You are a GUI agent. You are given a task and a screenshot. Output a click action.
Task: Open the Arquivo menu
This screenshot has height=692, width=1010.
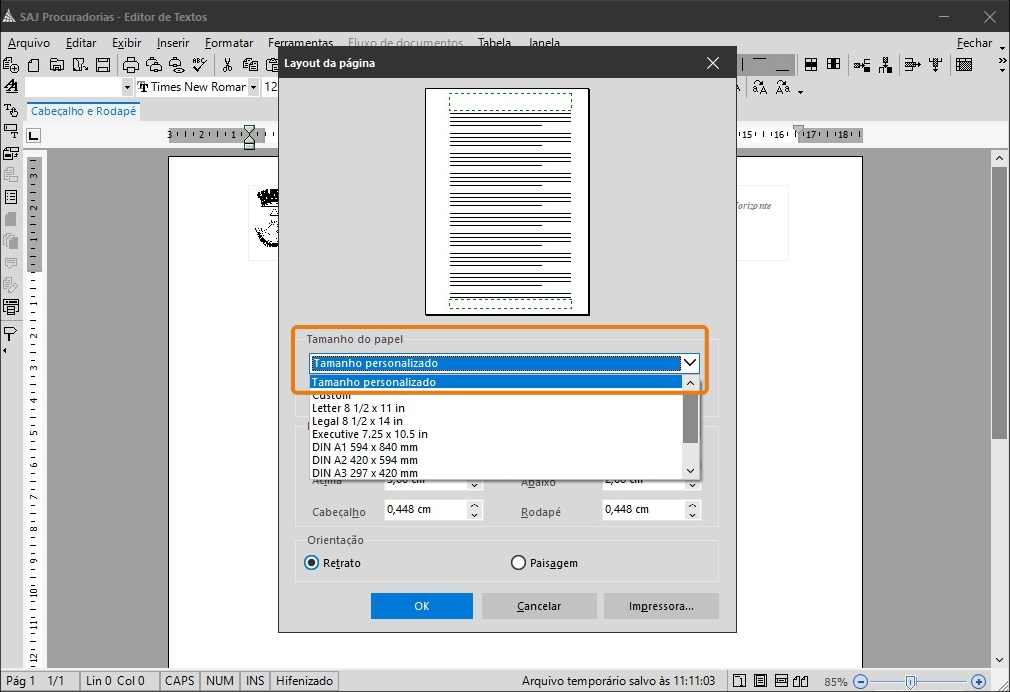[29, 43]
